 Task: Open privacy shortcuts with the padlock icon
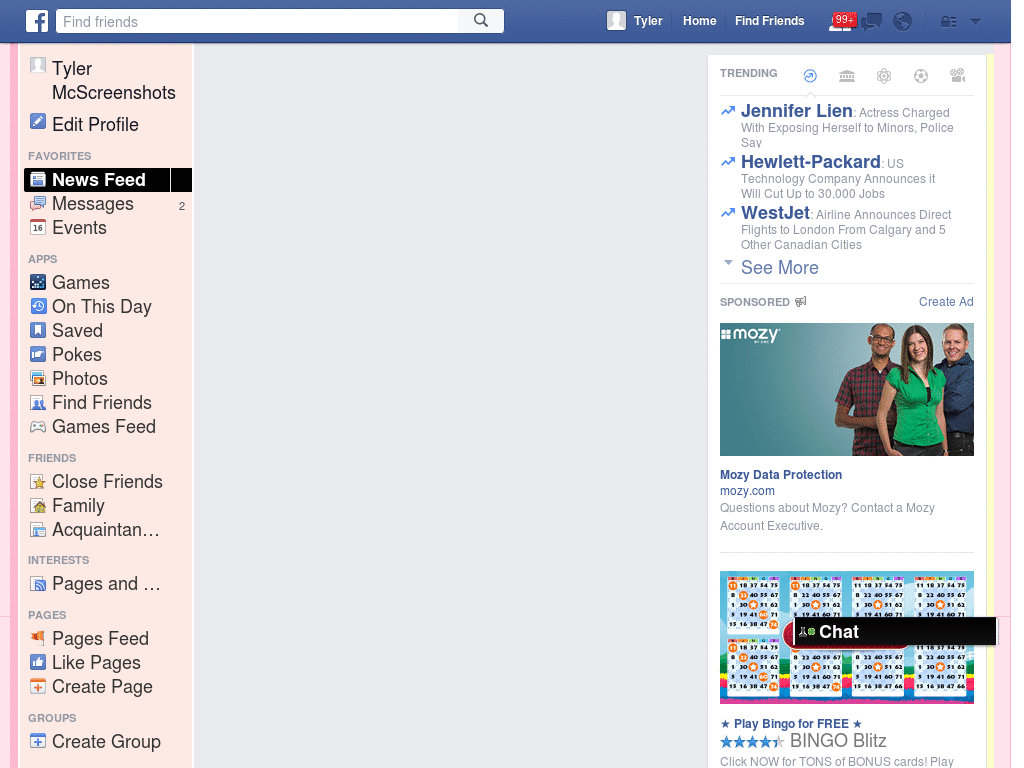pos(948,21)
